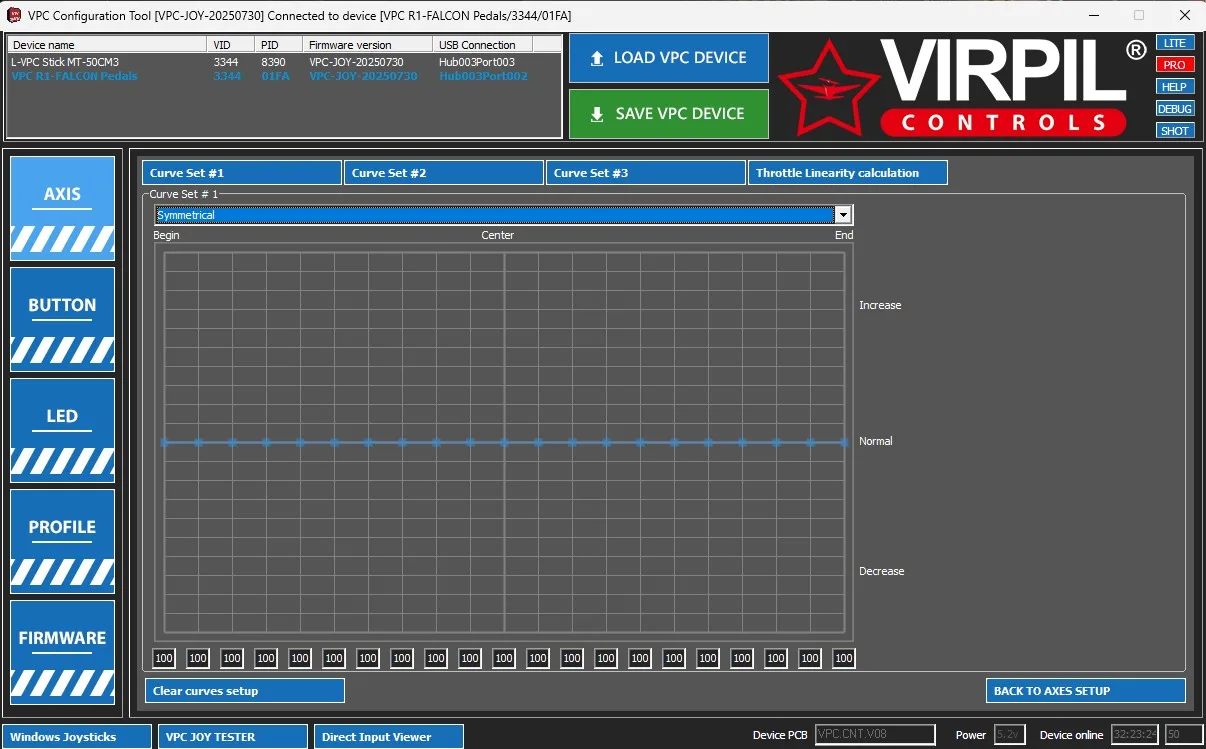Click the curve point at Center line
The height and width of the screenshot is (749, 1206).
(x=504, y=442)
